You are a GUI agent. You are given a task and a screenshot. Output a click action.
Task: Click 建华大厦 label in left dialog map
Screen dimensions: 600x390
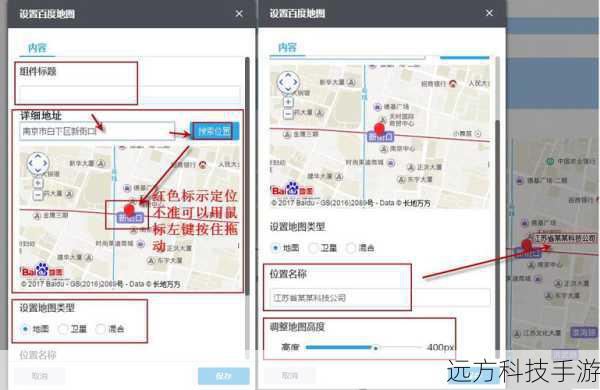coord(70,257)
